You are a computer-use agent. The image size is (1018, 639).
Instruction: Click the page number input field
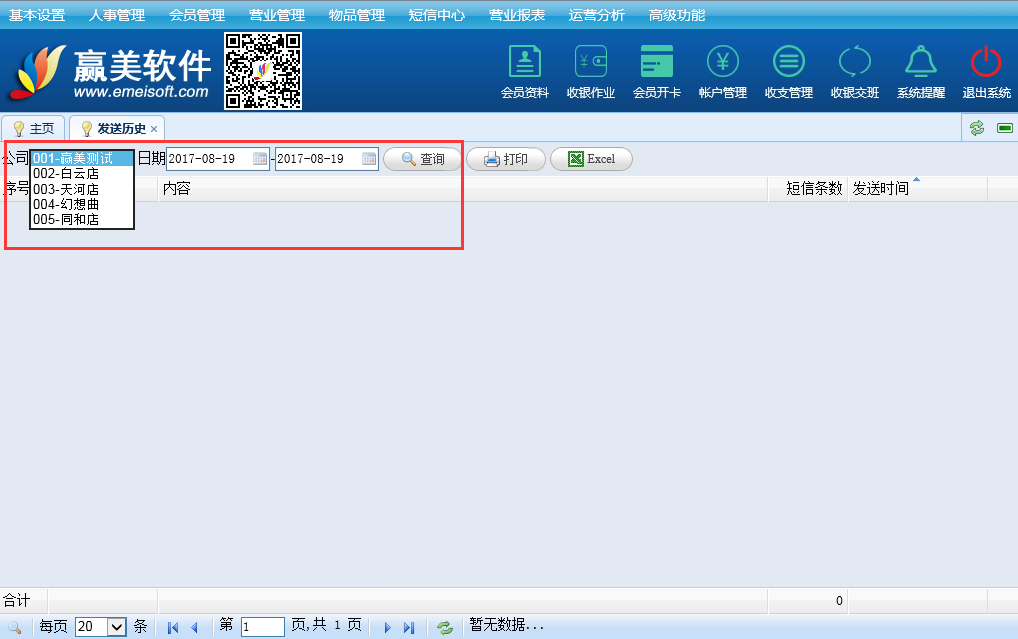pos(262,627)
